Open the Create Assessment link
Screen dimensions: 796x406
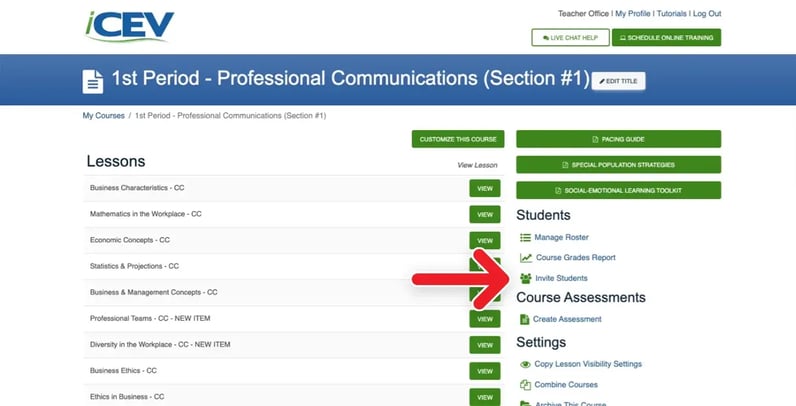[x=567, y=319]
